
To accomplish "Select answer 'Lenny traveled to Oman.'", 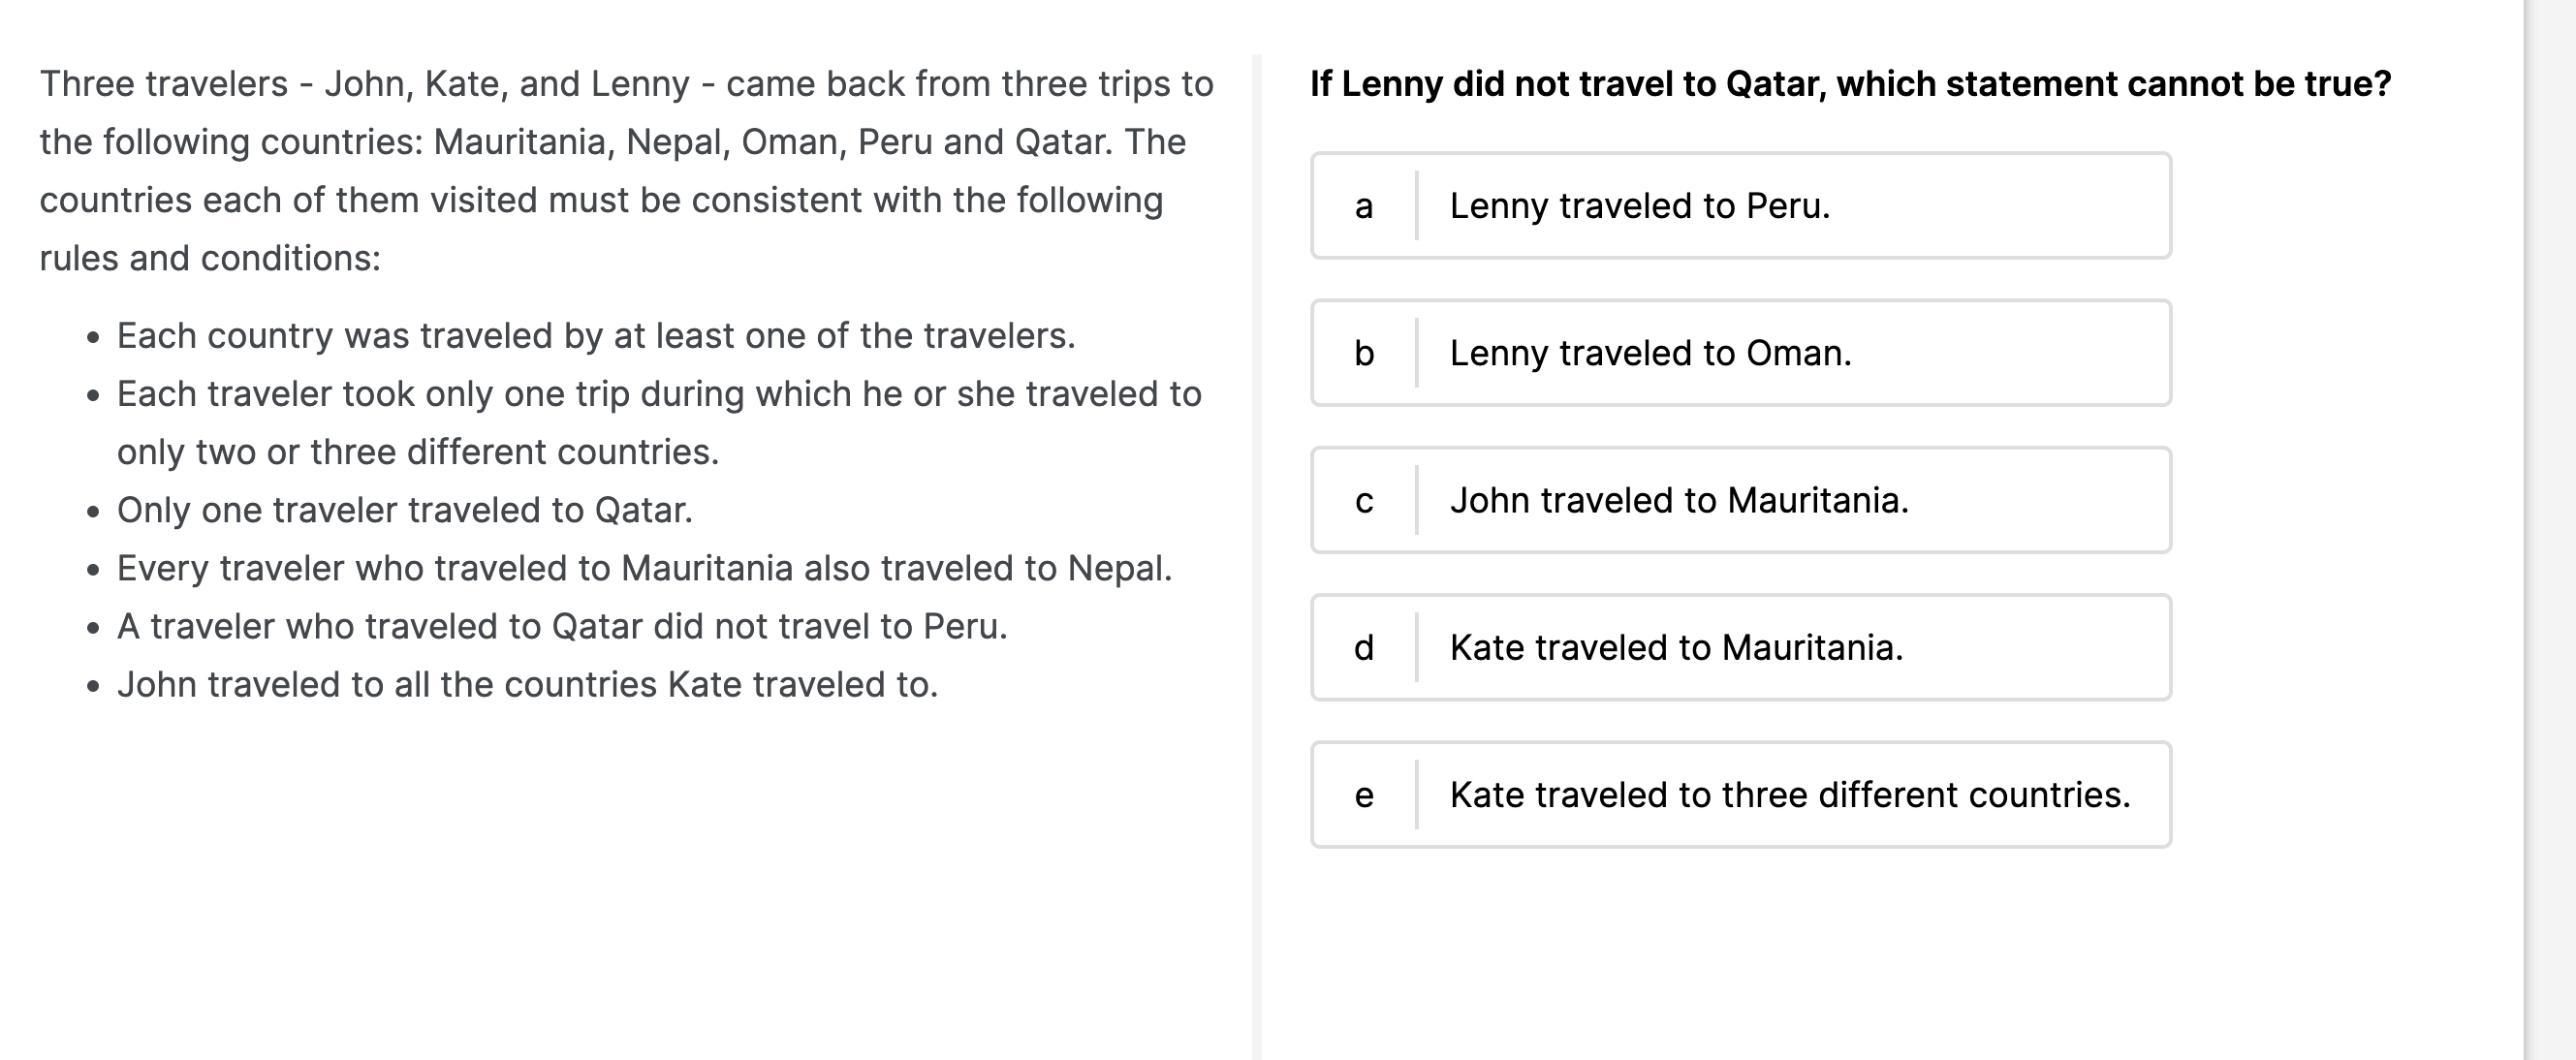I will click(1741, 353).
